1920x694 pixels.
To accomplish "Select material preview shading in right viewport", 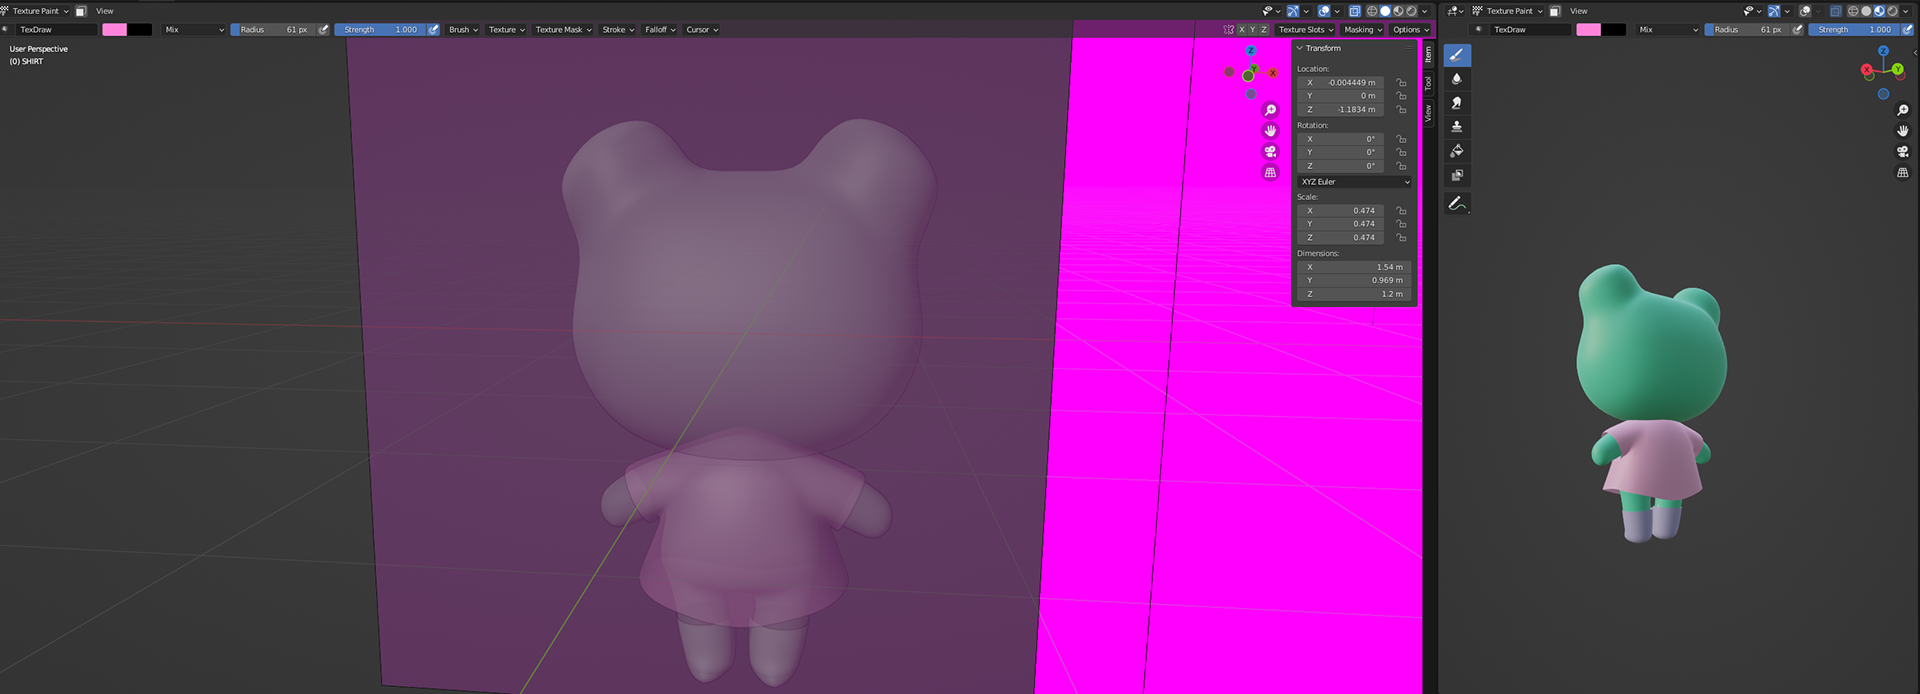I will tap(1879, 11).
